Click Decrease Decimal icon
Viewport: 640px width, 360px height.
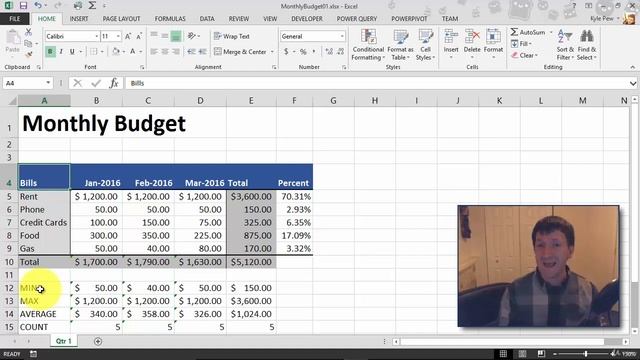[340, 51]
